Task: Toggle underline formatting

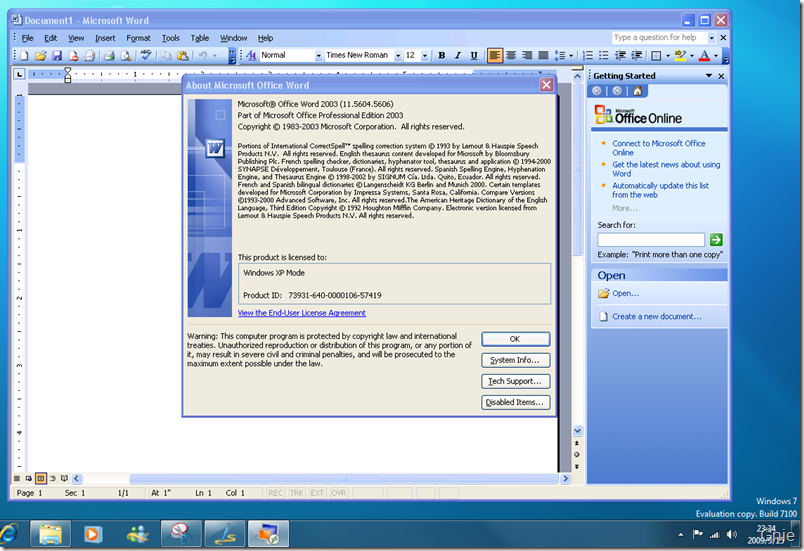Action: coord(474,55)
